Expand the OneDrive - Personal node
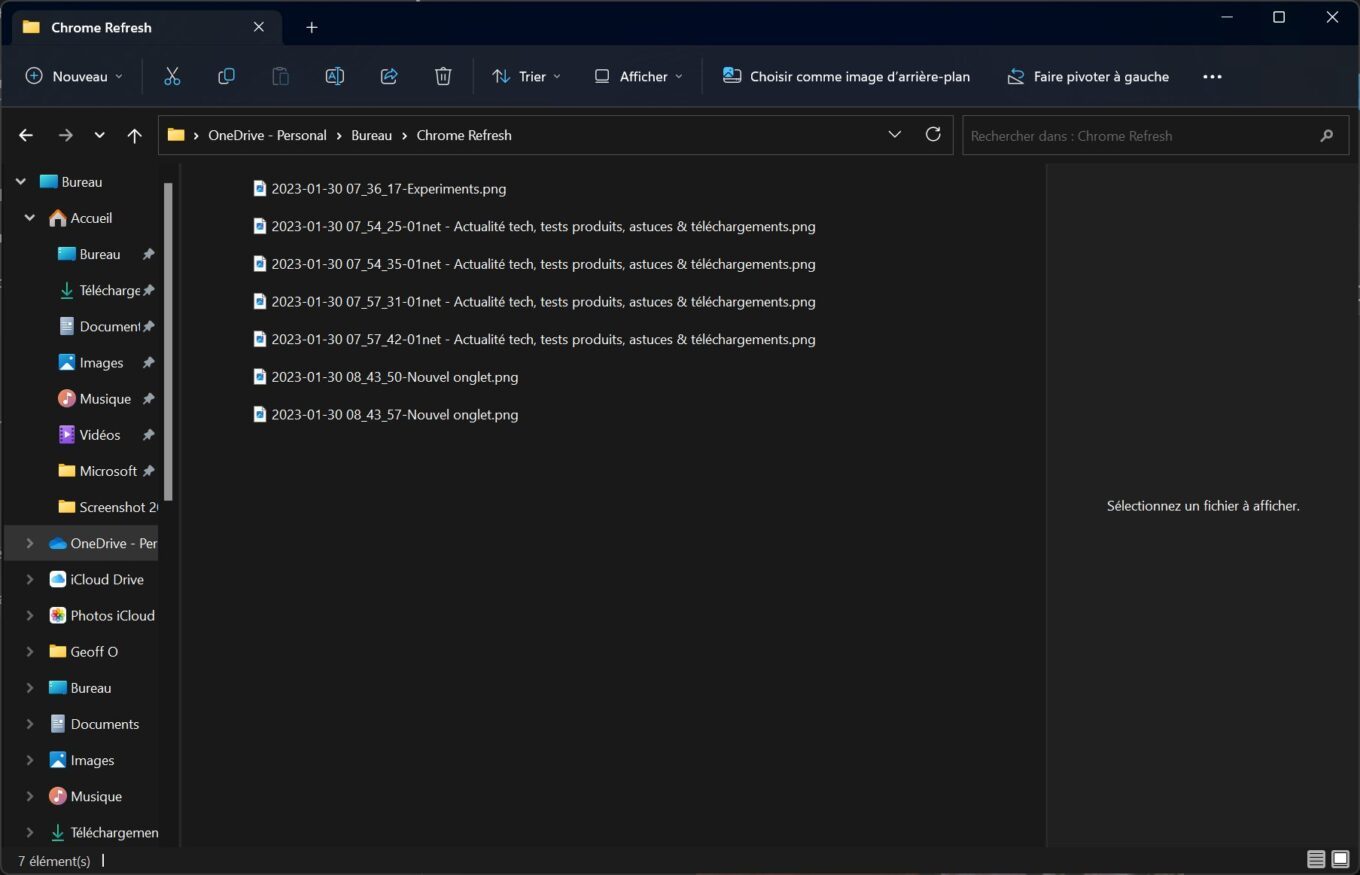Viewport: 1360px width, 875px height. pos(29,543)
